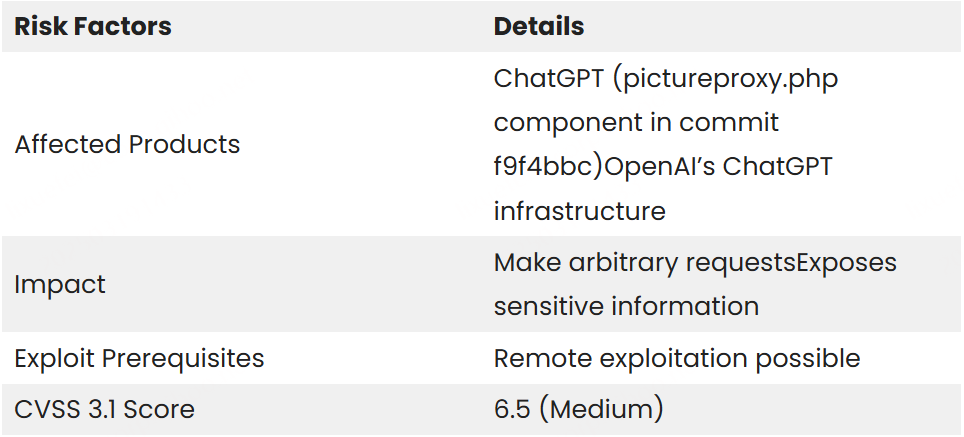Click the component in commit text line
964x437 pixels.
point(636,122)
